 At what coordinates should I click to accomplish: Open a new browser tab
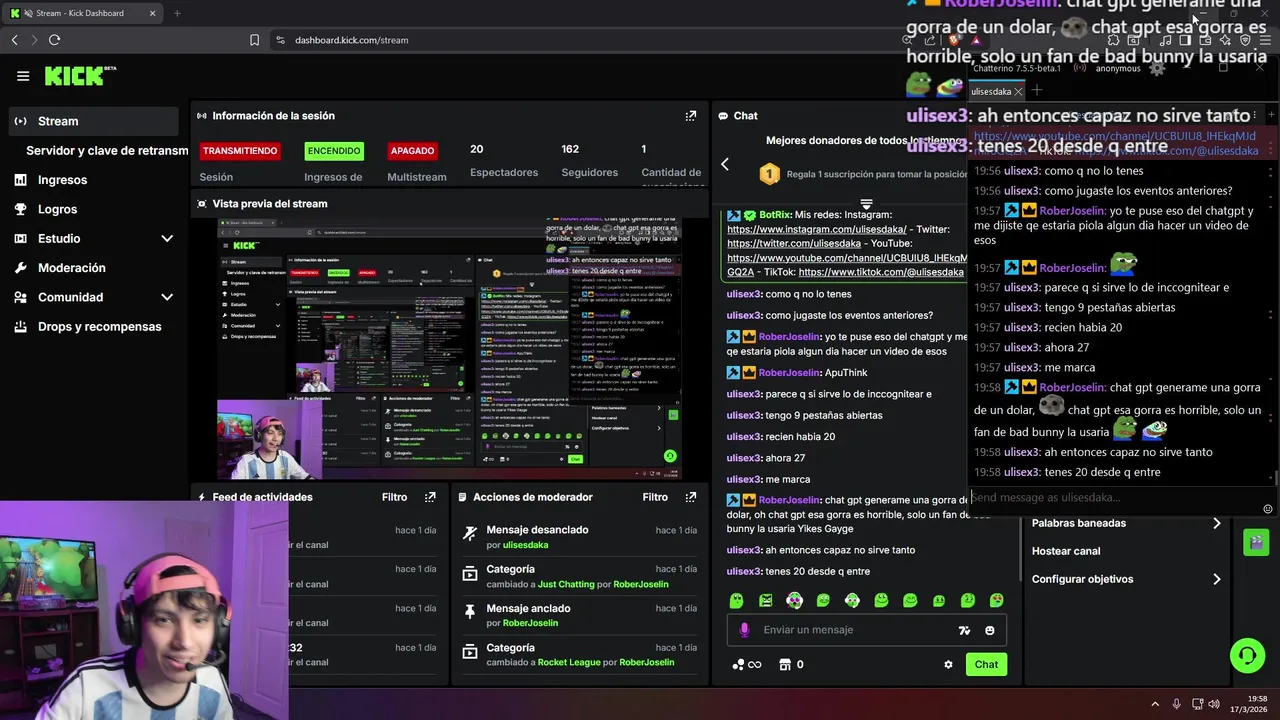tap(177, 13)
